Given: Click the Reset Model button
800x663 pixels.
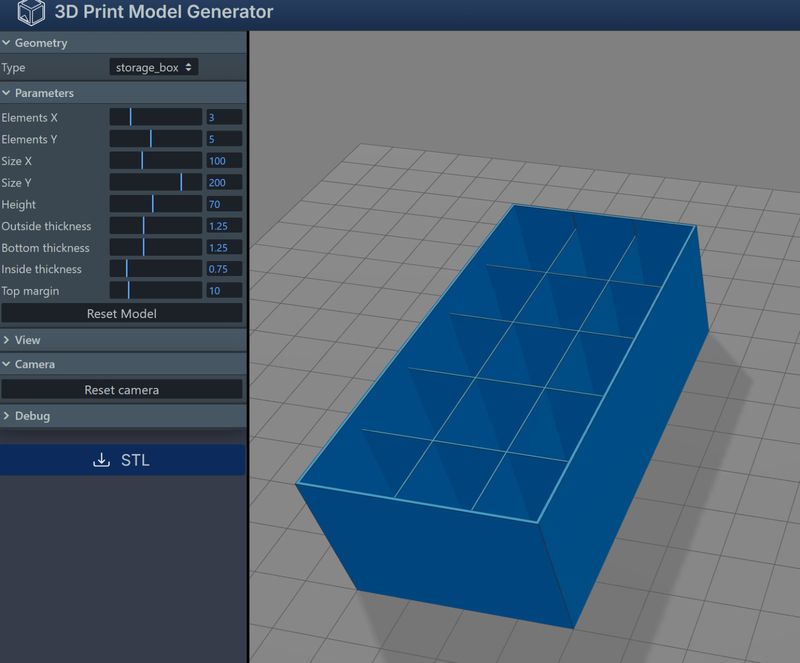Looking at the screenshot, I should pos(120,315).
